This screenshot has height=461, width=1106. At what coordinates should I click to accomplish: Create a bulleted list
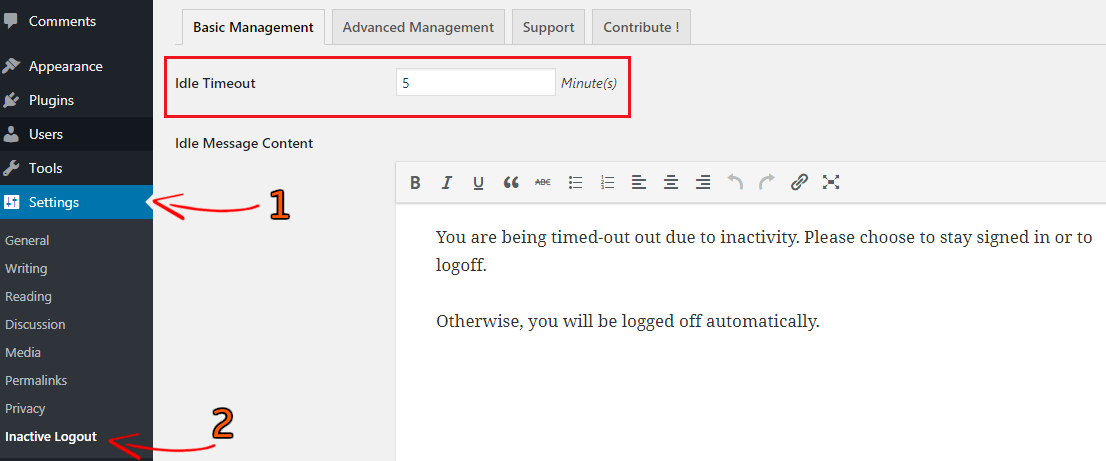pos(575,182)
